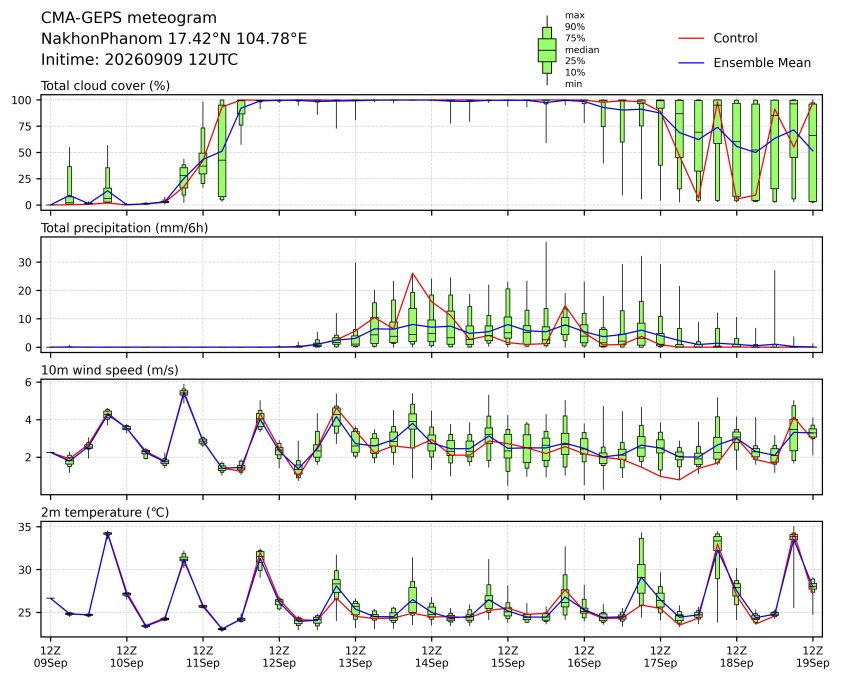Screen dimensions: 841x680
Task: Click the blue Ensemble Mean legend line
Action: pyautogui.click(x=691, y=63)
